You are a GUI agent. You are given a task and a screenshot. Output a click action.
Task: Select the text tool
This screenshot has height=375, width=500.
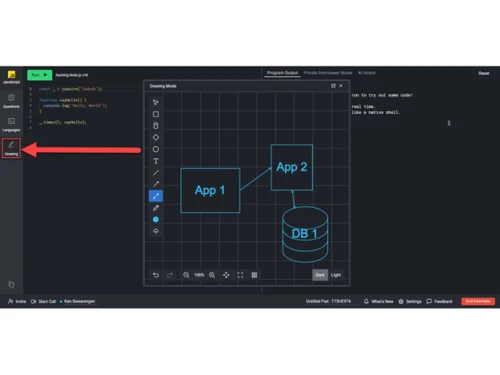coord(156,161)
